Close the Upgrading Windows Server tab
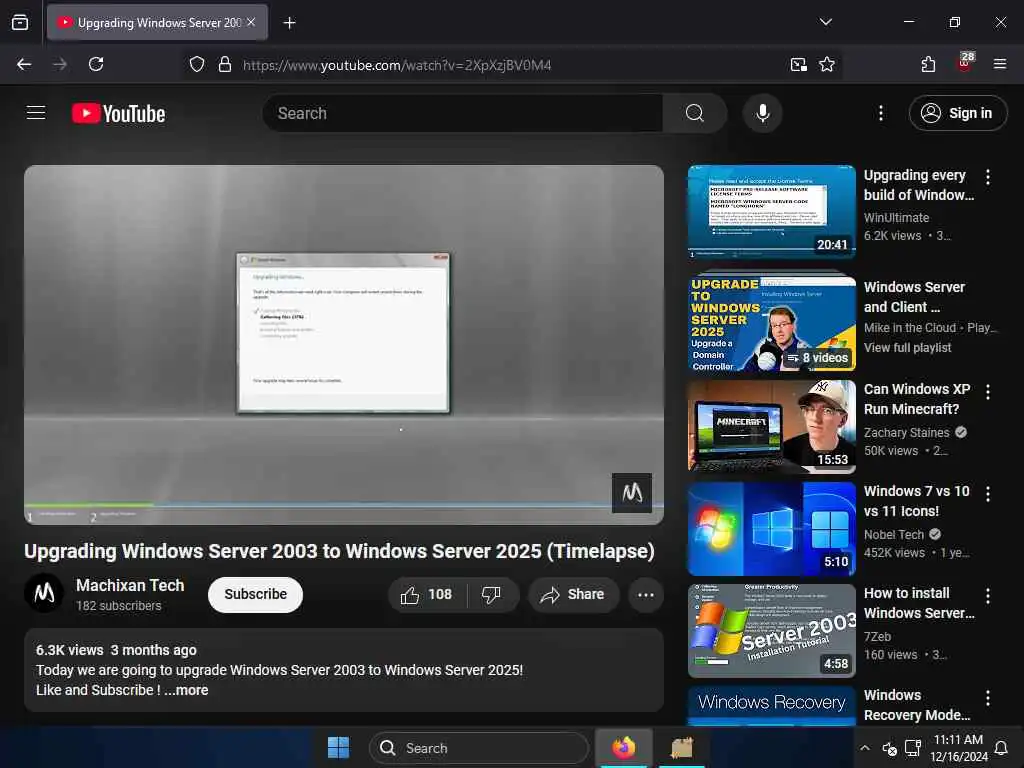This screenshot has width=1024, height=768. click(x=251, y=22)
